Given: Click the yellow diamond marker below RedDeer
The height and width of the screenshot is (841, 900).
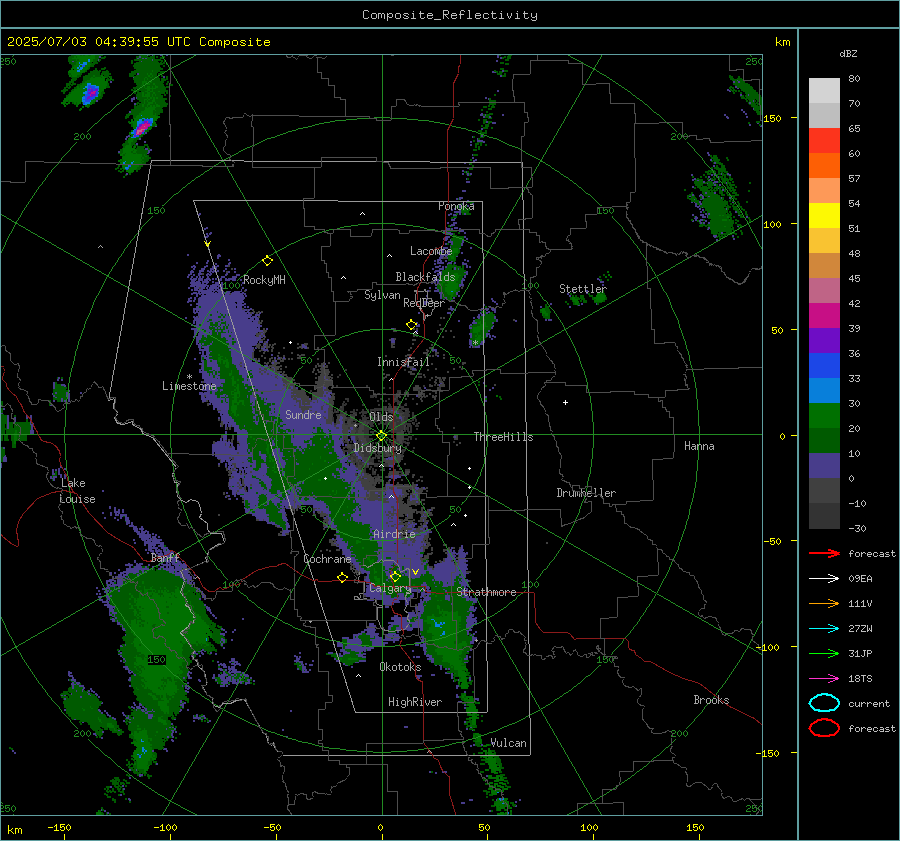Looking at the screenshot, I should (x=411, y=325).
